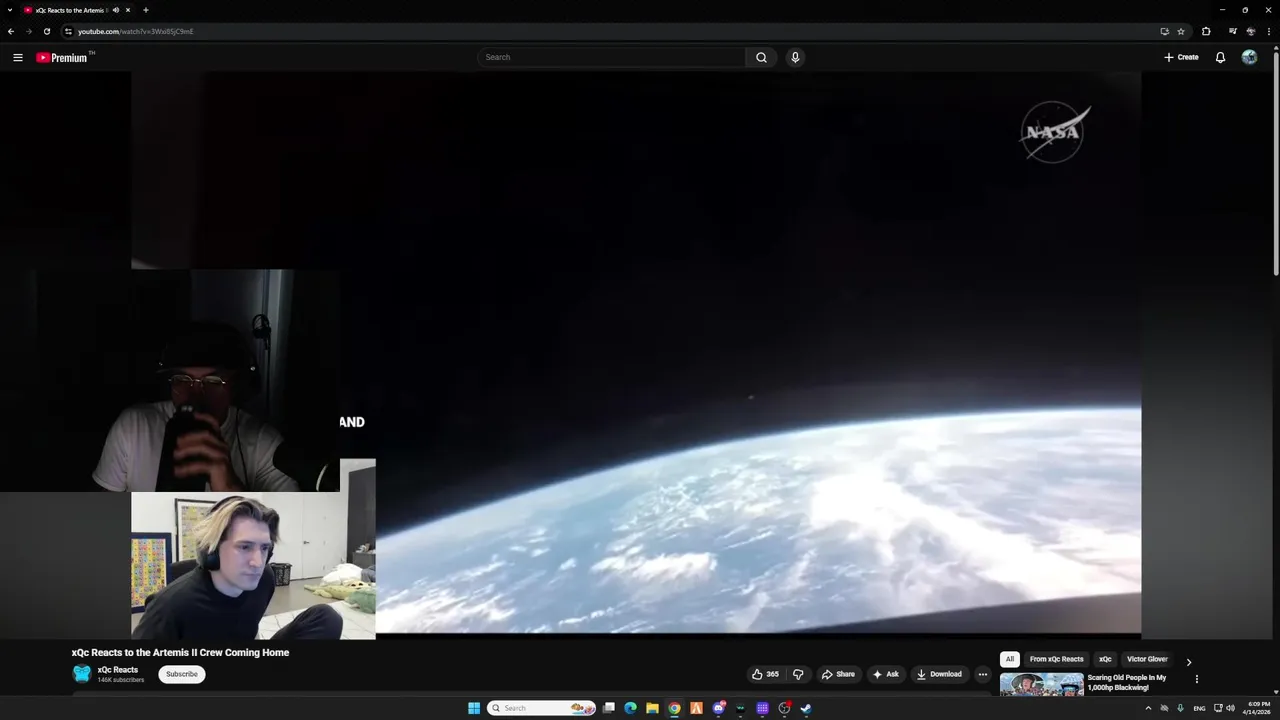1280x720 pixels.
Task: Focus the YouTube search field
Action: [x=611, y=57]
